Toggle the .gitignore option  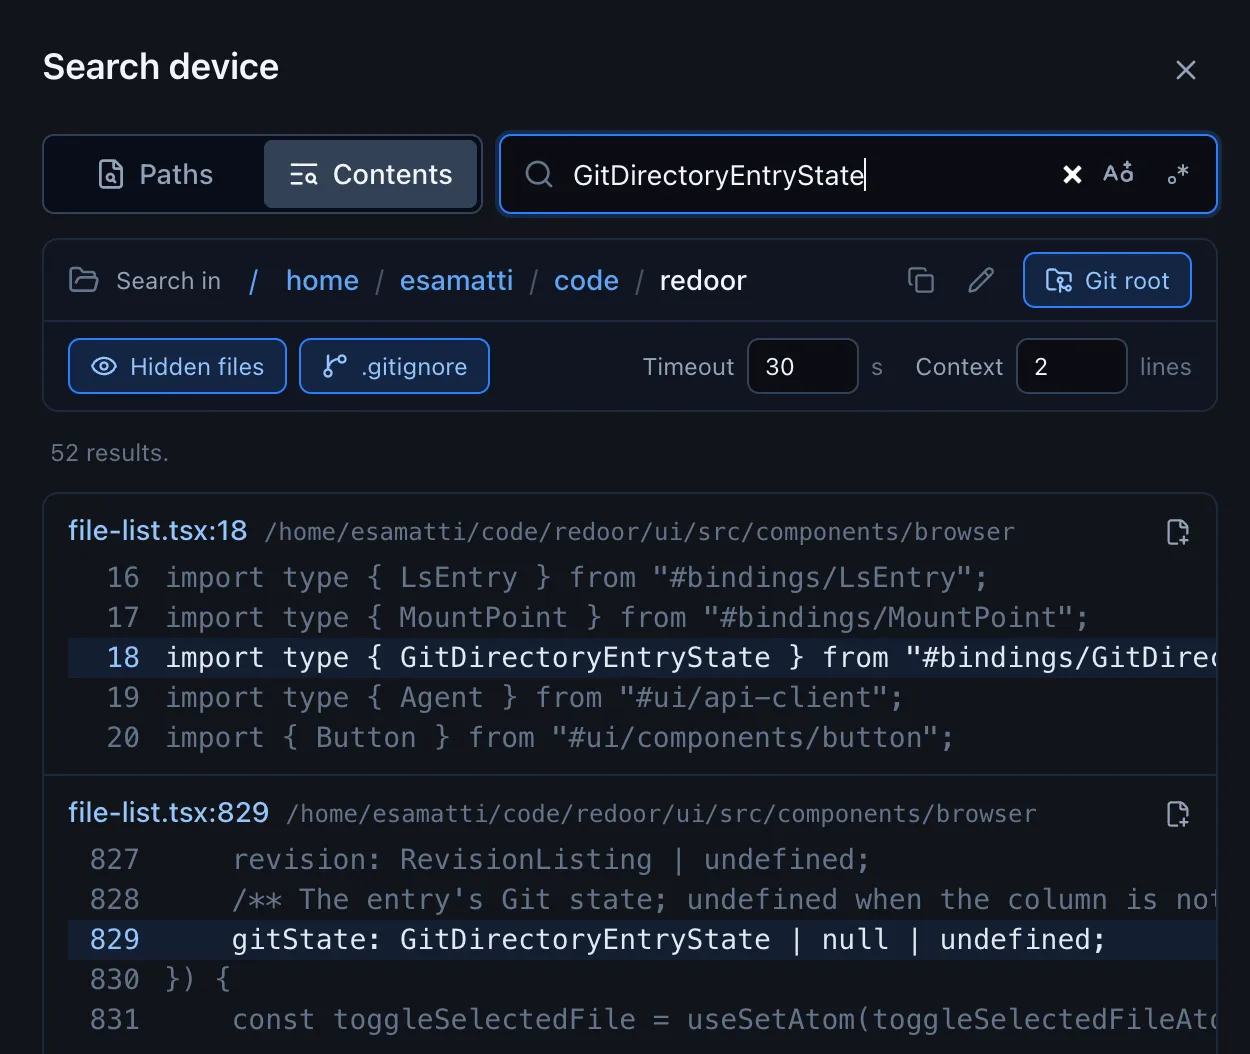click(394, 367)
